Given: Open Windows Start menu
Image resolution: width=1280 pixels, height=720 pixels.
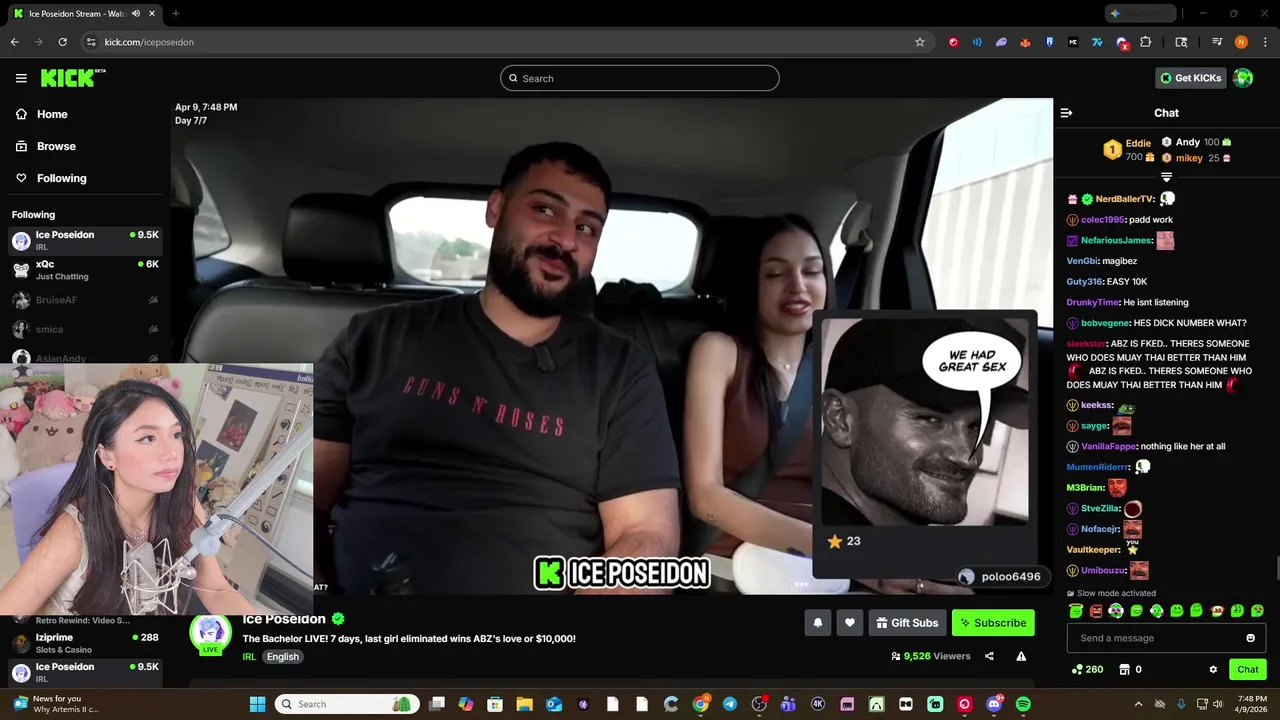Looking at the screenshot, I should (257, 704).
